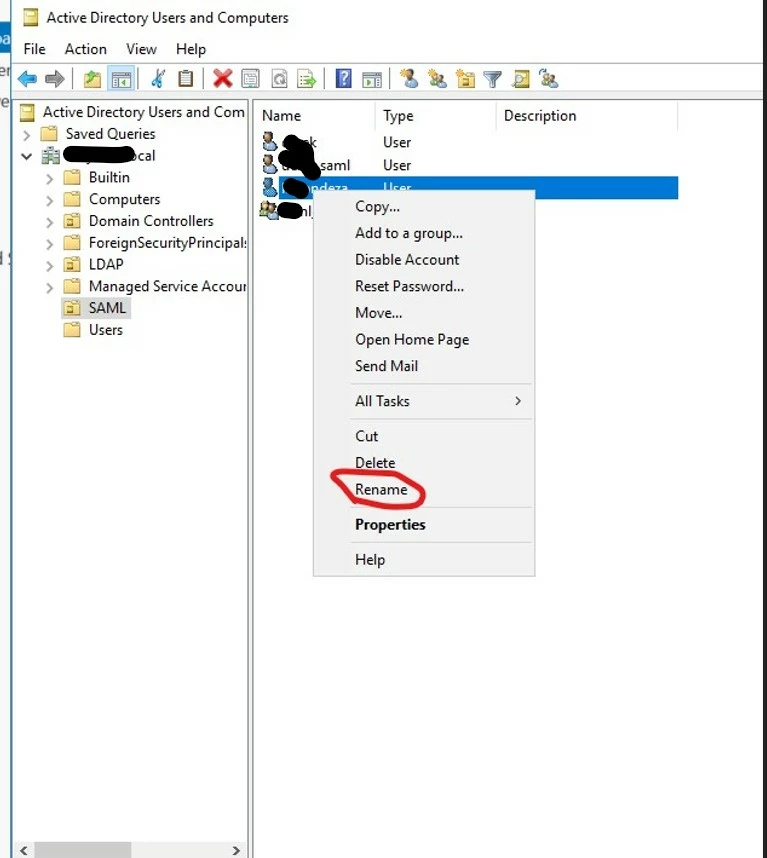Click the Refresh toolbar icon

click(x=280, y=79)
